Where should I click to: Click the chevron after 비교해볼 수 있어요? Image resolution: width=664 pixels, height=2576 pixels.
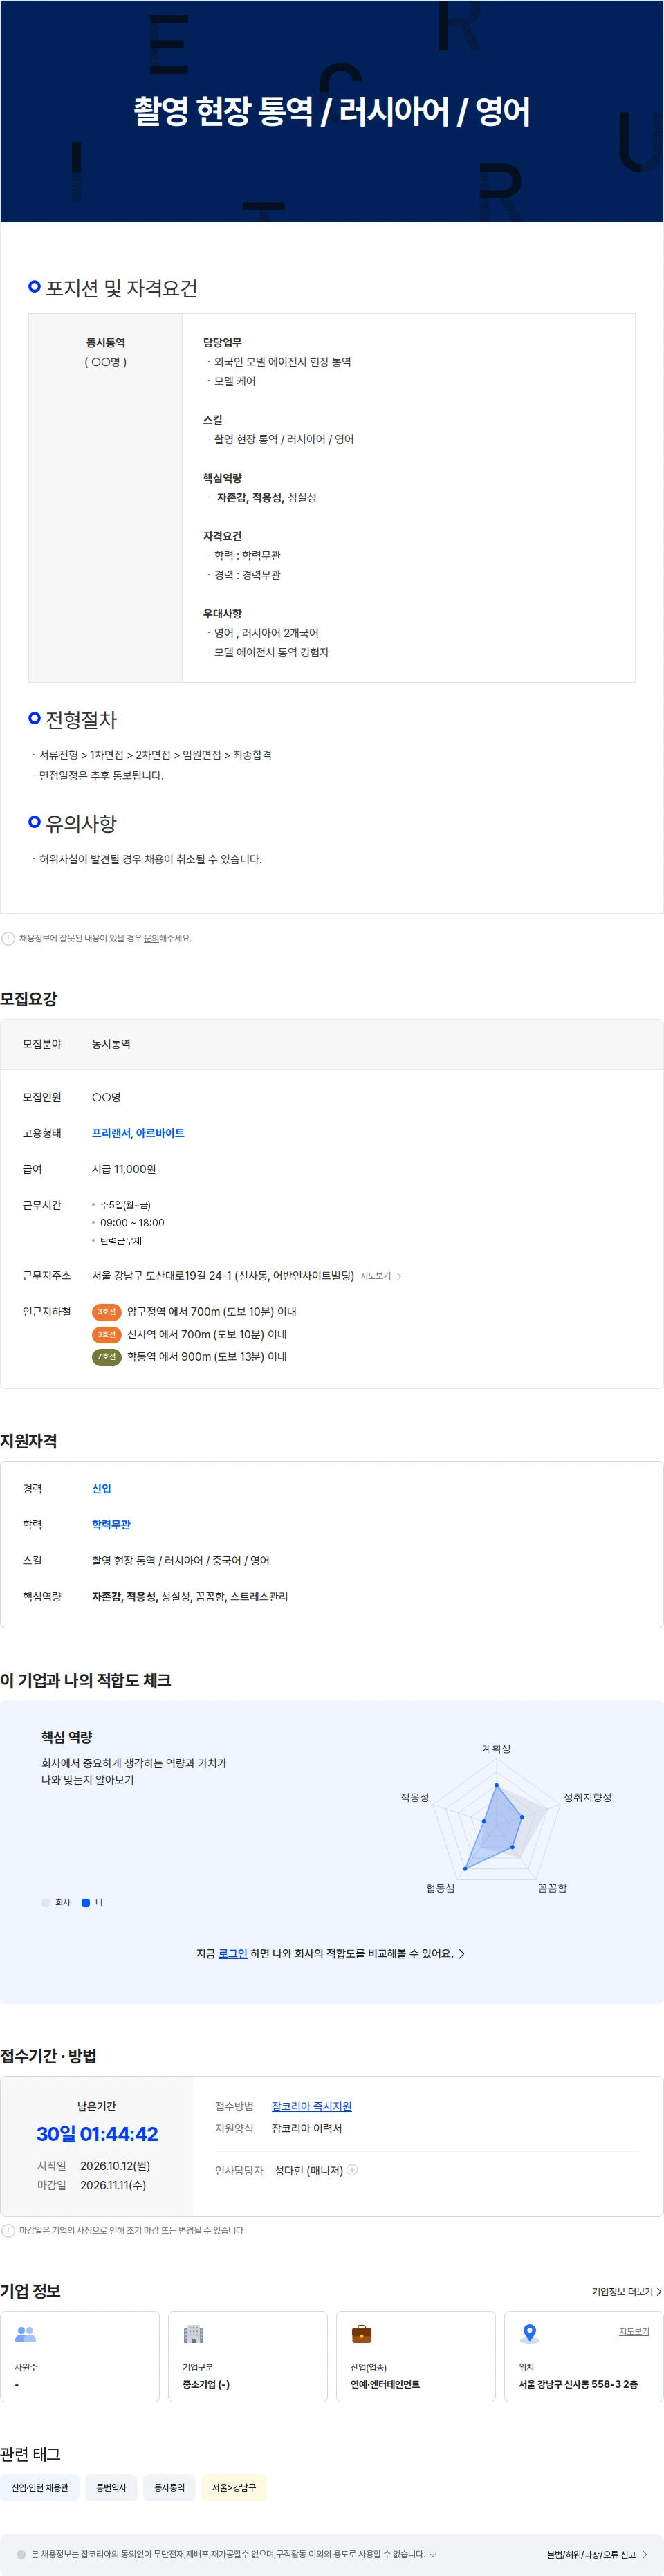[x=461, y=1953]
